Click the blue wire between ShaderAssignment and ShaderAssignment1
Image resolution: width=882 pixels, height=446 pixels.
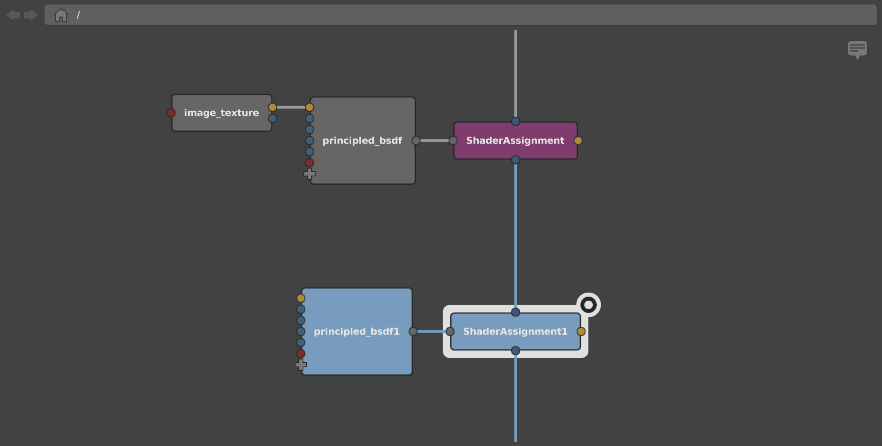pyautogui.click(x=515, y=236)
